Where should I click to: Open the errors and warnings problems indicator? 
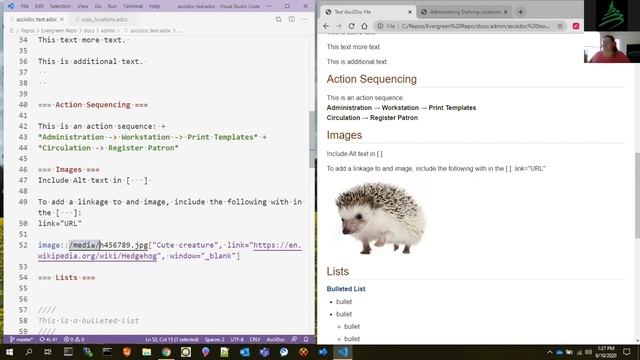(x=74, y=340)
